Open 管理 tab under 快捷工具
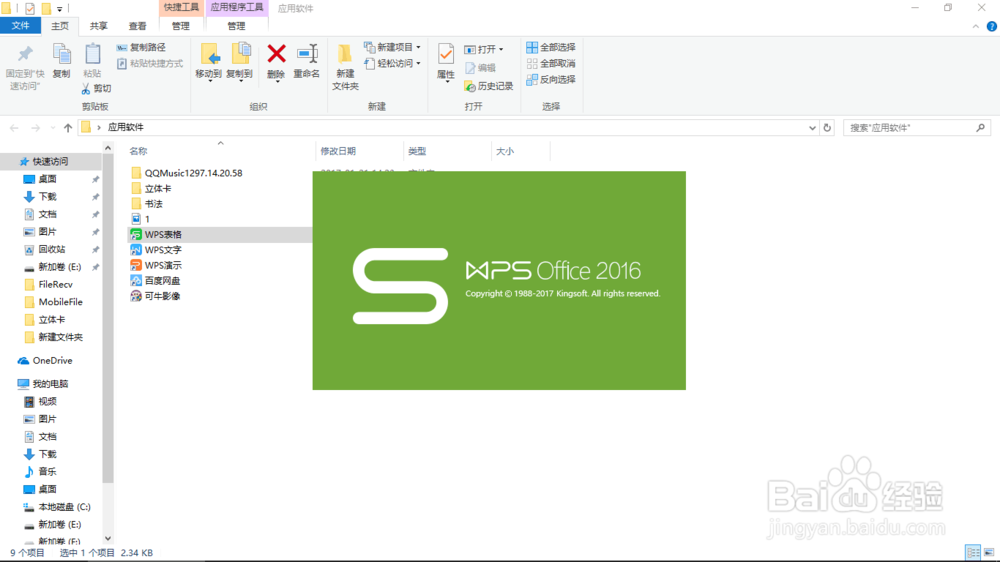The width and height of the screenshot is (1000, 562). [180, 26]
